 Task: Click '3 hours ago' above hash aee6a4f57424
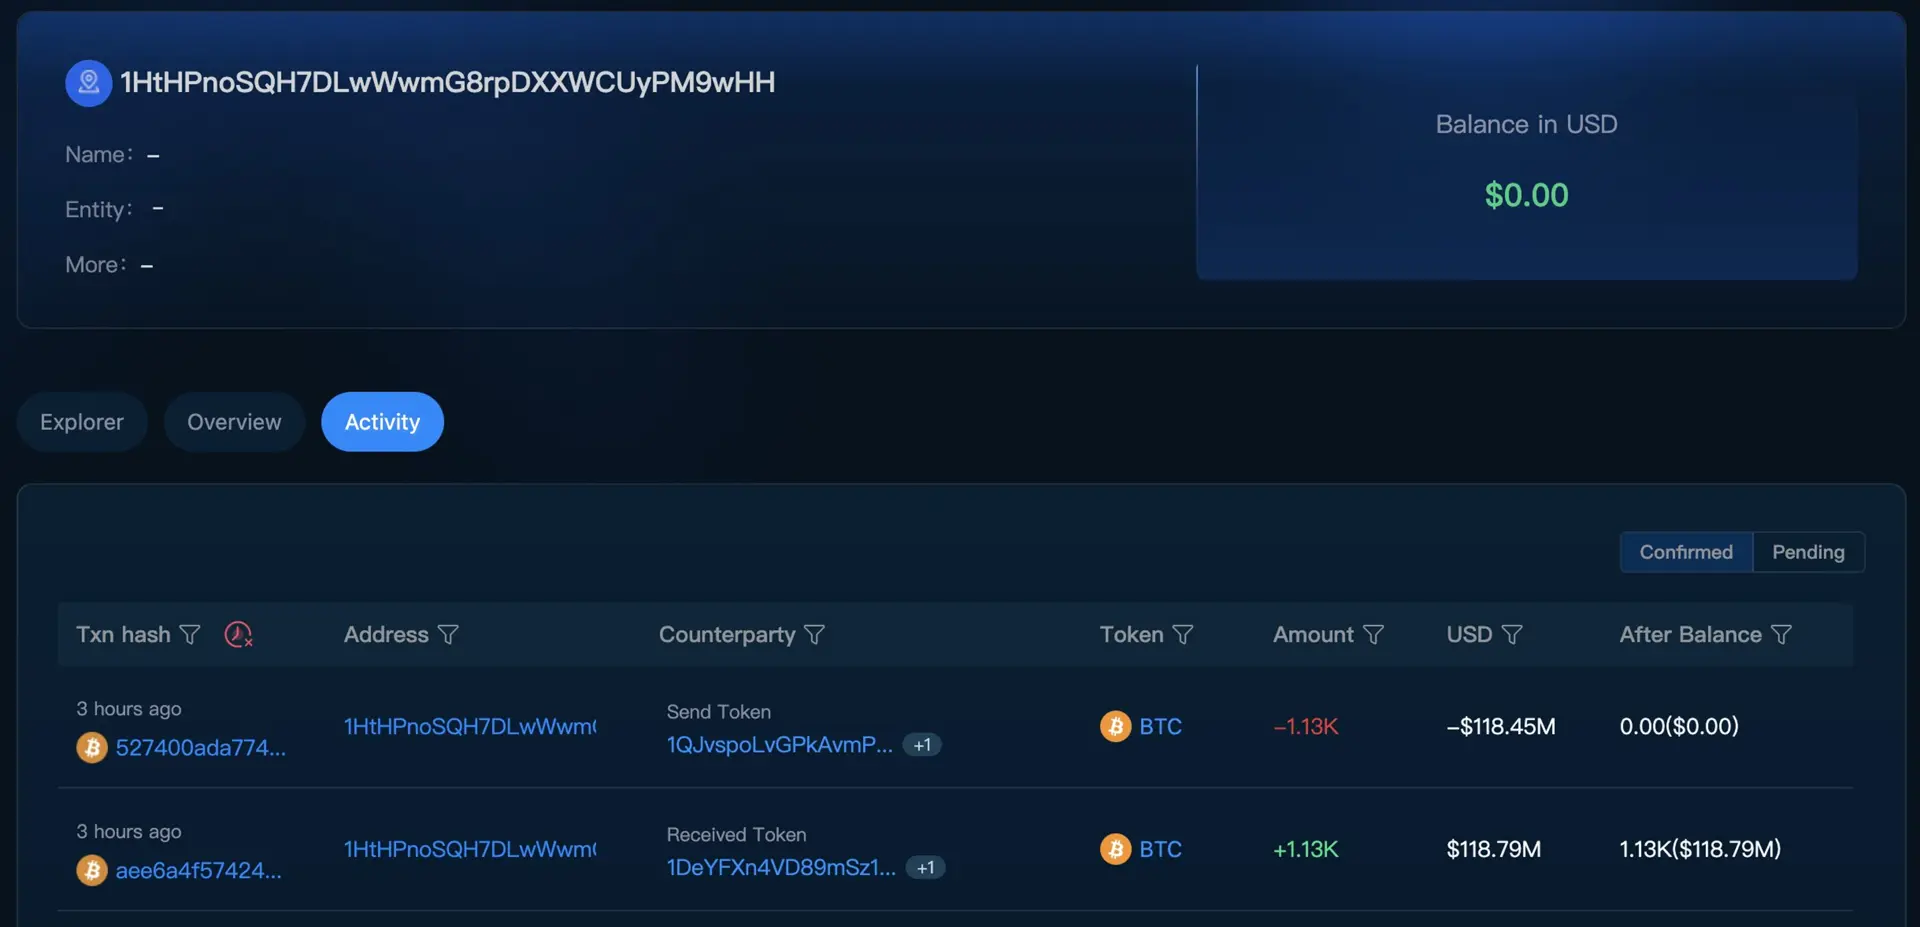click(x=129, y=832)
